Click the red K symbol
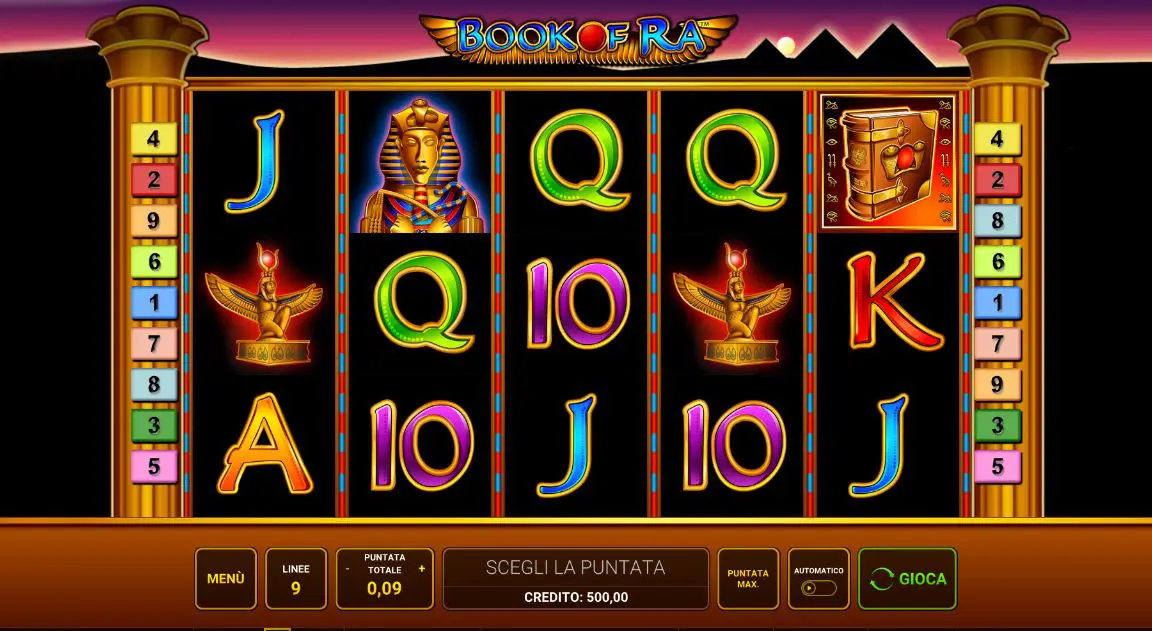The height and width of the screenshot is (631, 1152). pos(894,301)
